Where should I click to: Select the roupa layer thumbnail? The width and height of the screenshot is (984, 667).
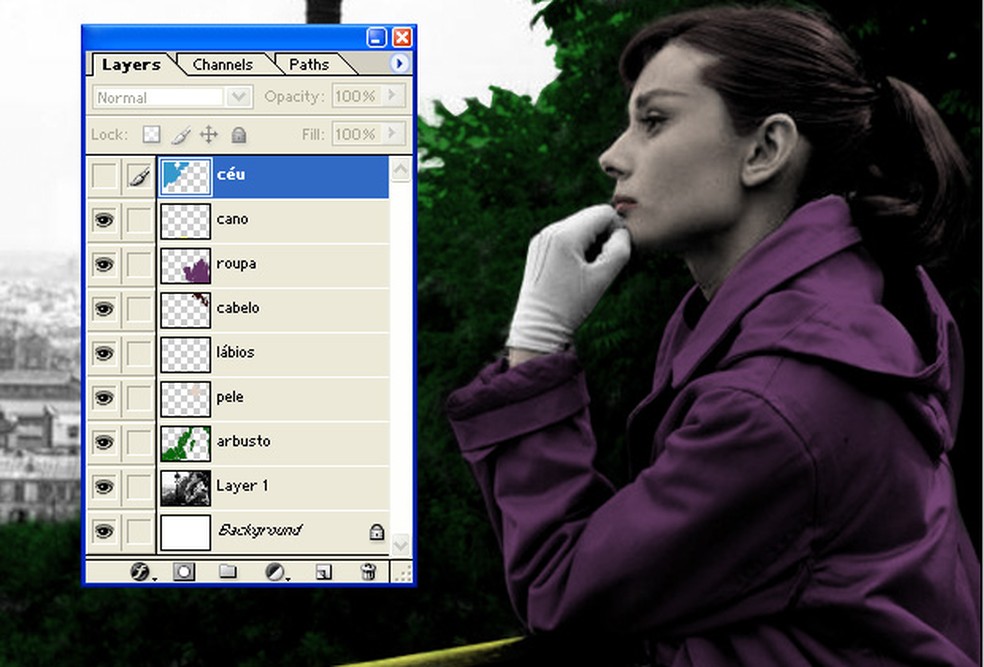(x=185, y=265)
